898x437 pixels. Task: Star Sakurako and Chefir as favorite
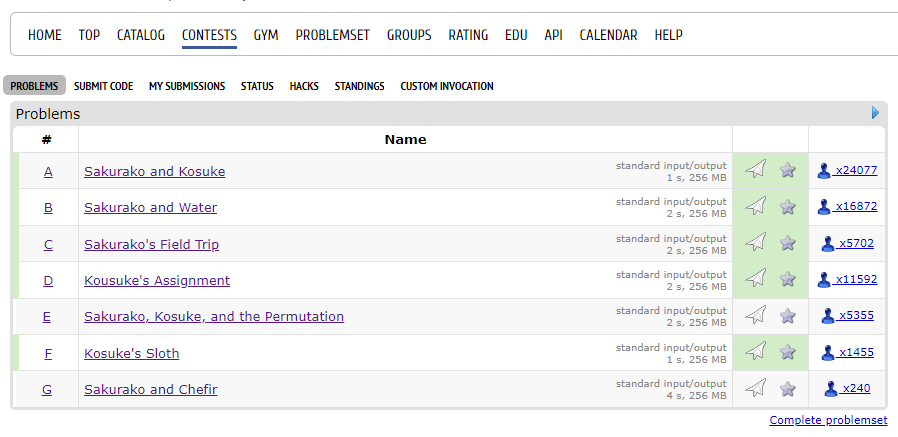point(788,389)
